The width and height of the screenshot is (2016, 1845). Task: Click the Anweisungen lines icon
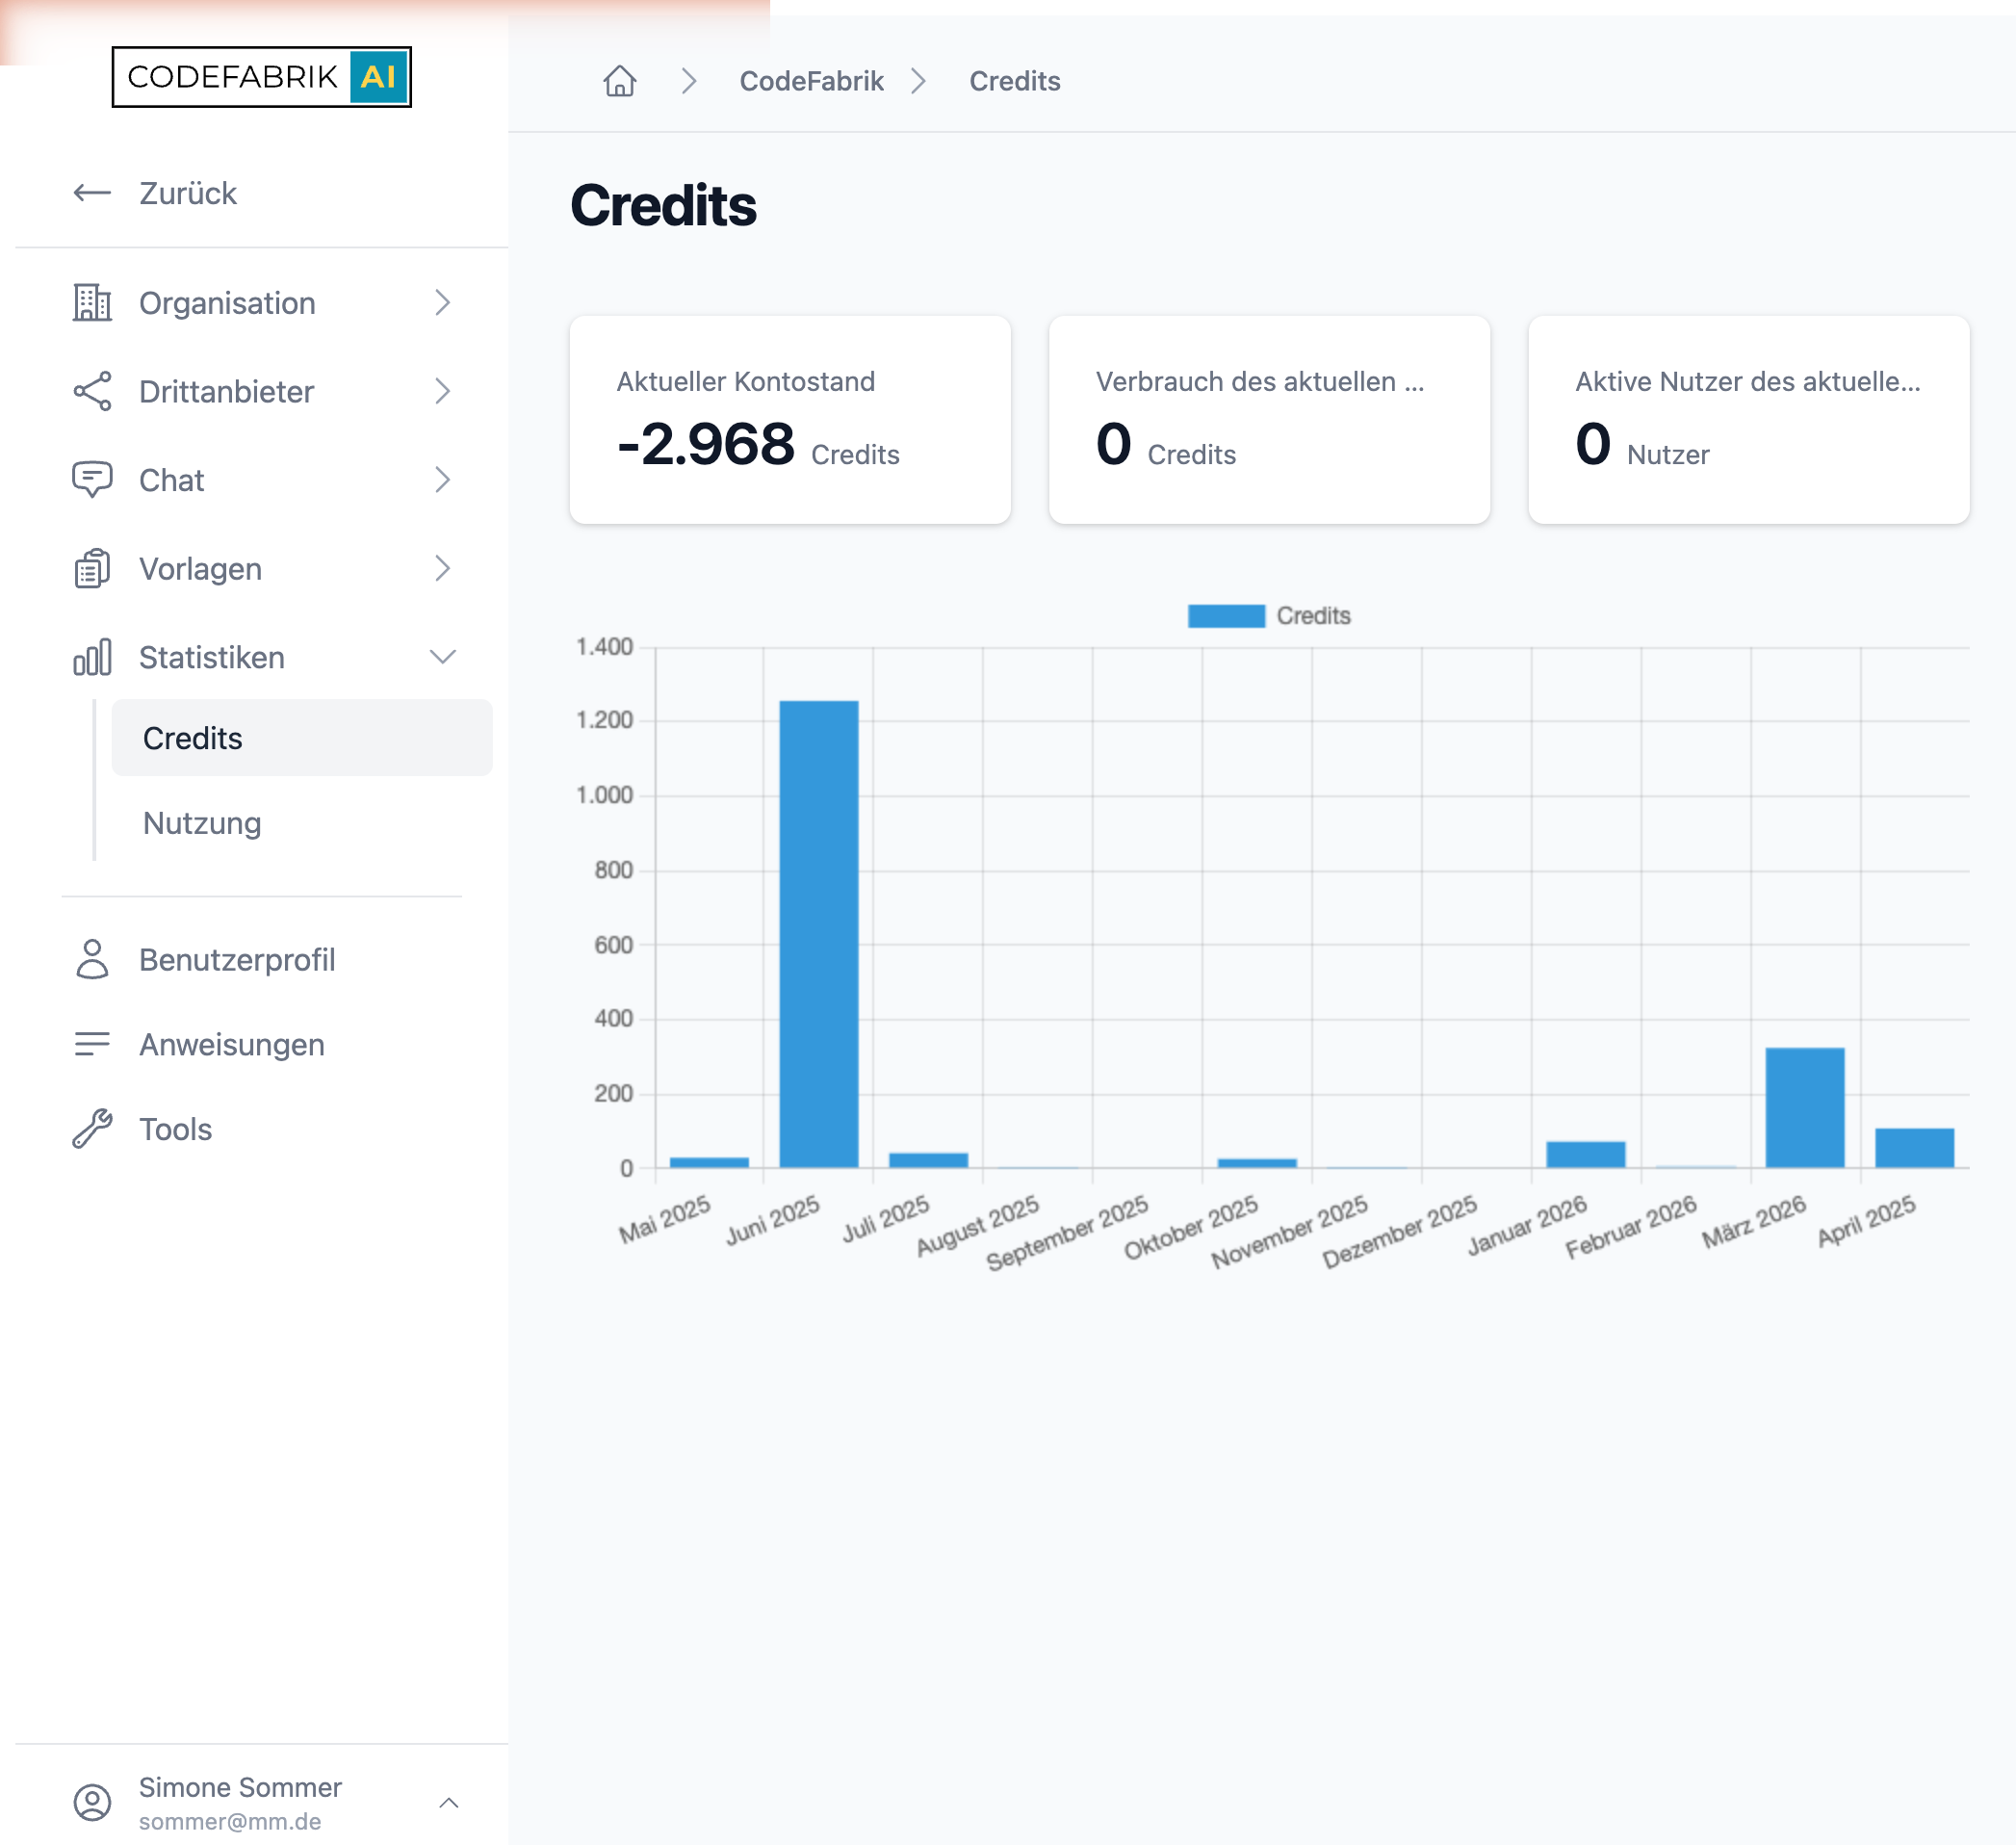click(x=92, y=1044)
